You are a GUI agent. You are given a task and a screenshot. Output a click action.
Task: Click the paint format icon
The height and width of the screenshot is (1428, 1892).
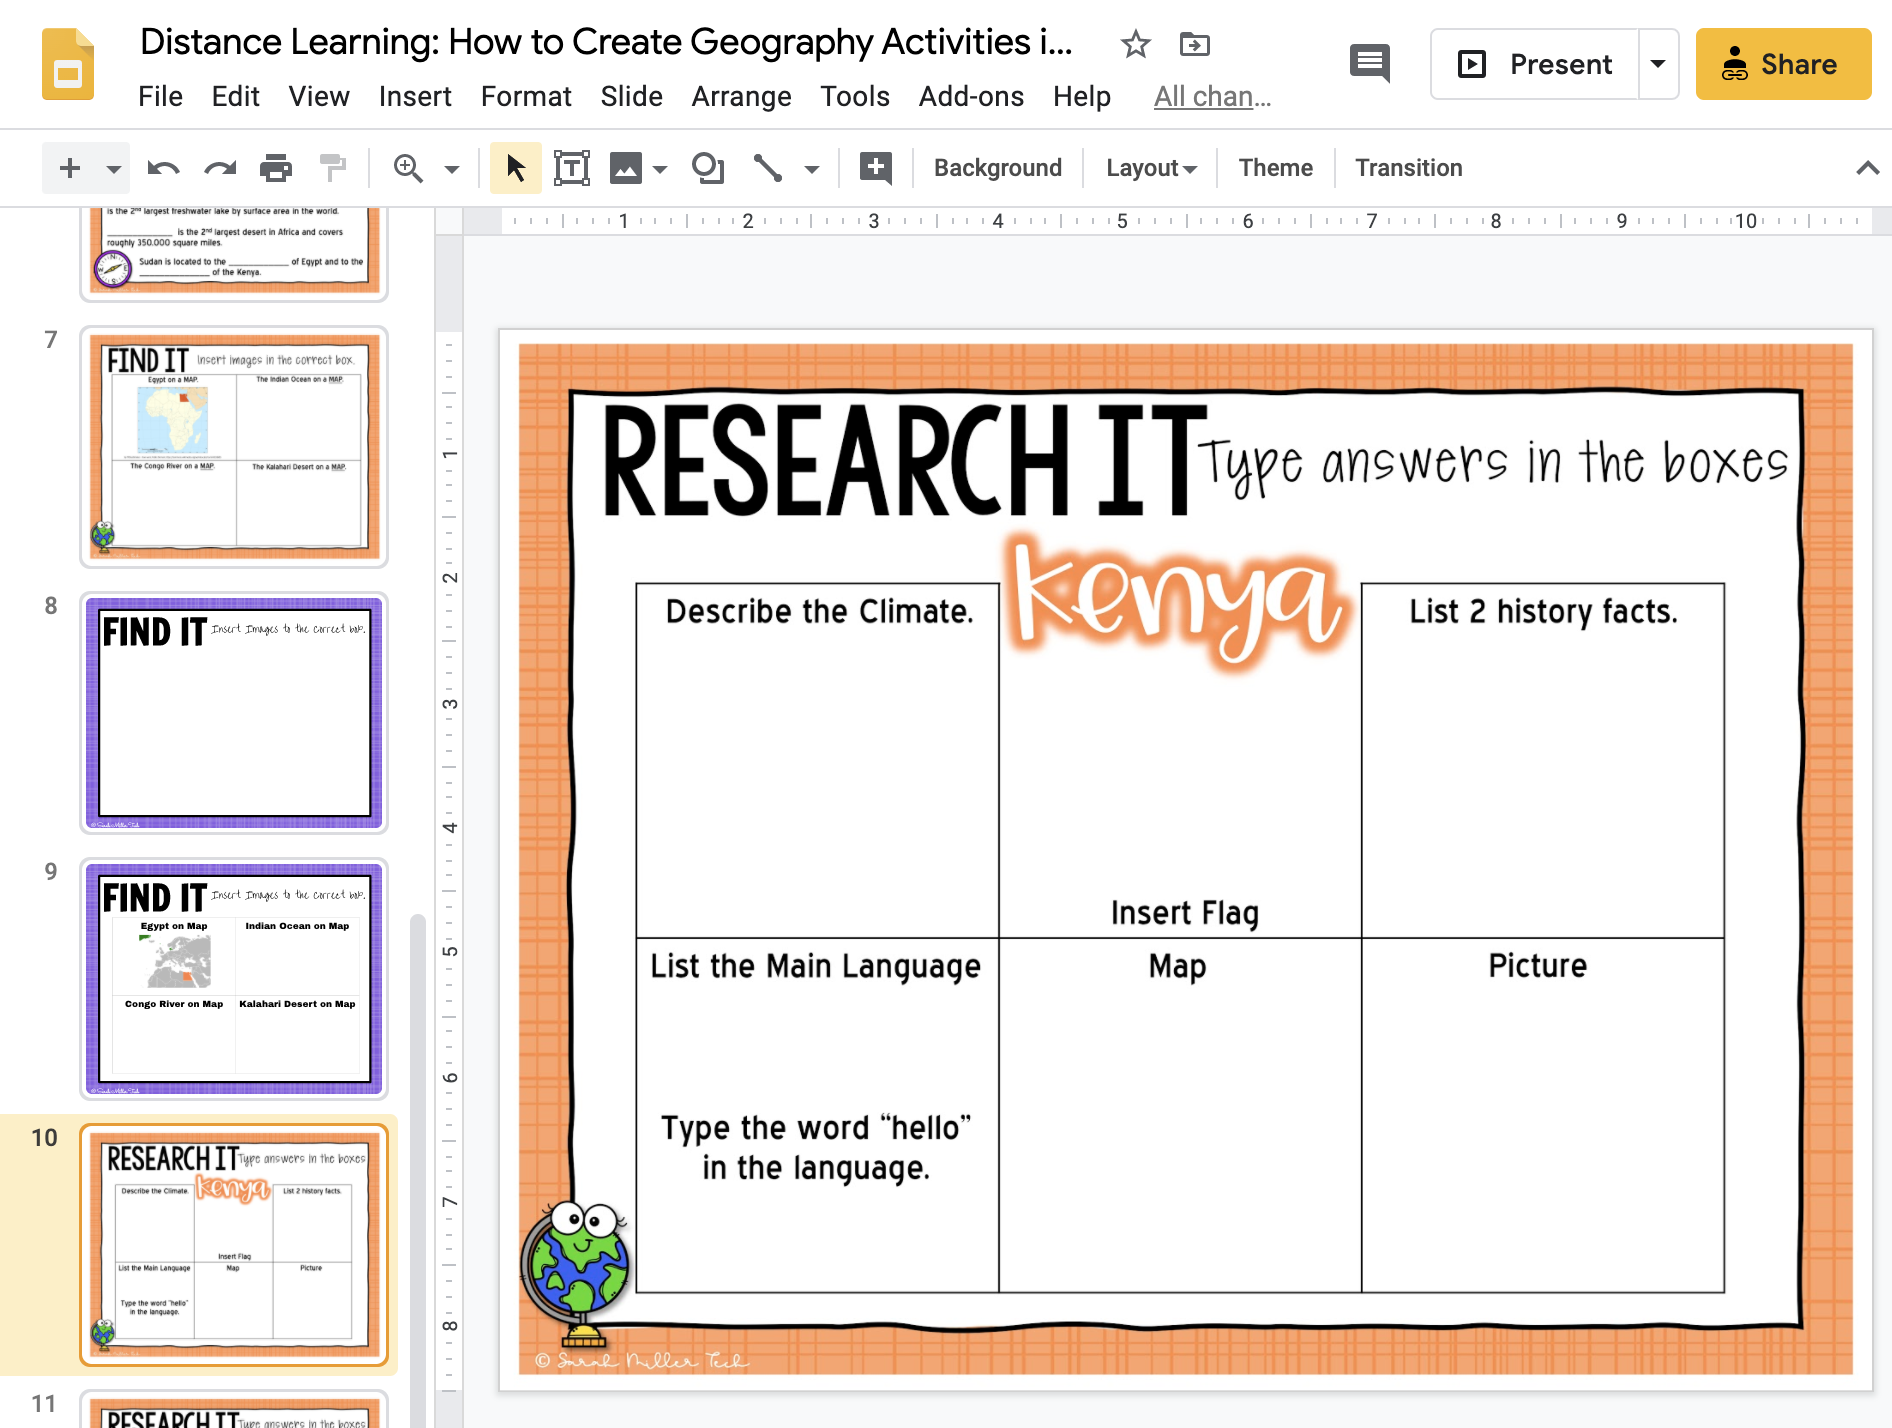[x=332, y=168]
